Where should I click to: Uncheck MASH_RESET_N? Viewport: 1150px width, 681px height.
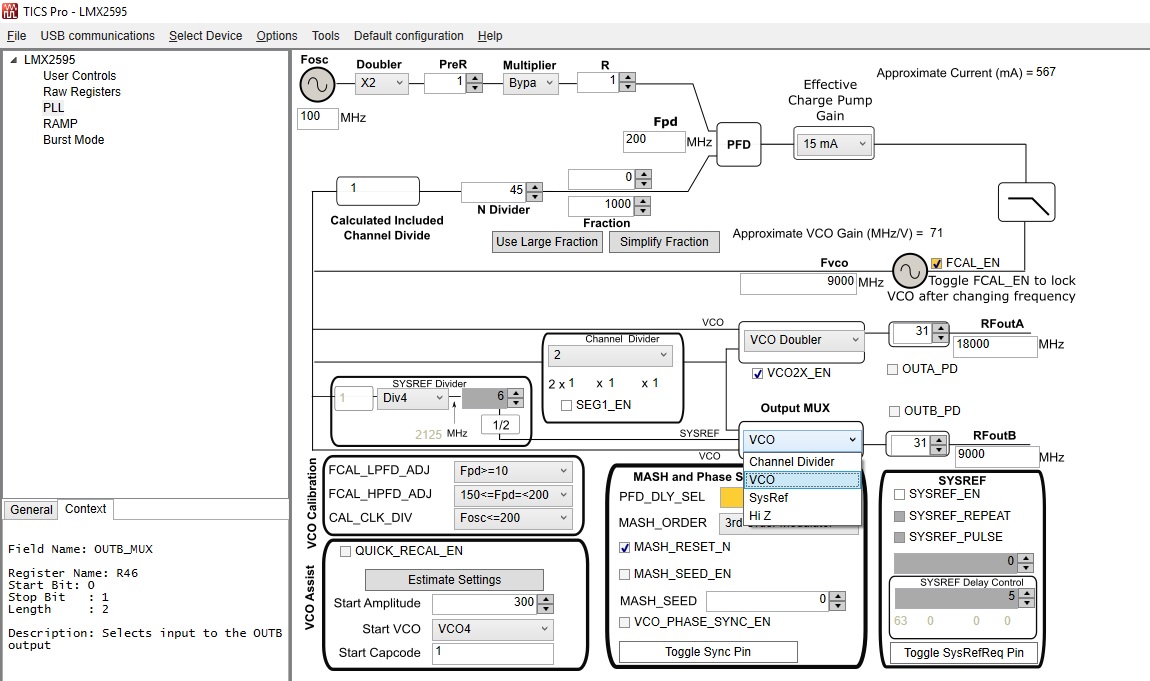(x=625, y=548)
